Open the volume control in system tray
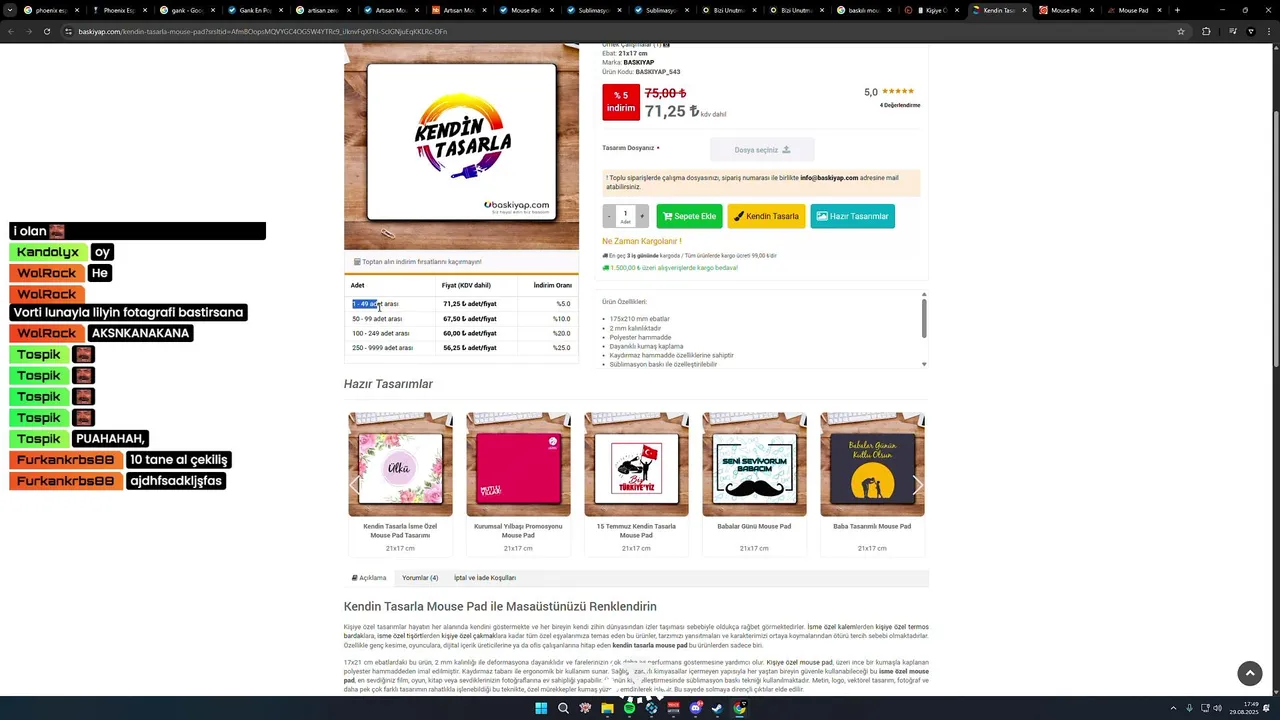This screenshot has width=1280, height=720. point(1217,708)
